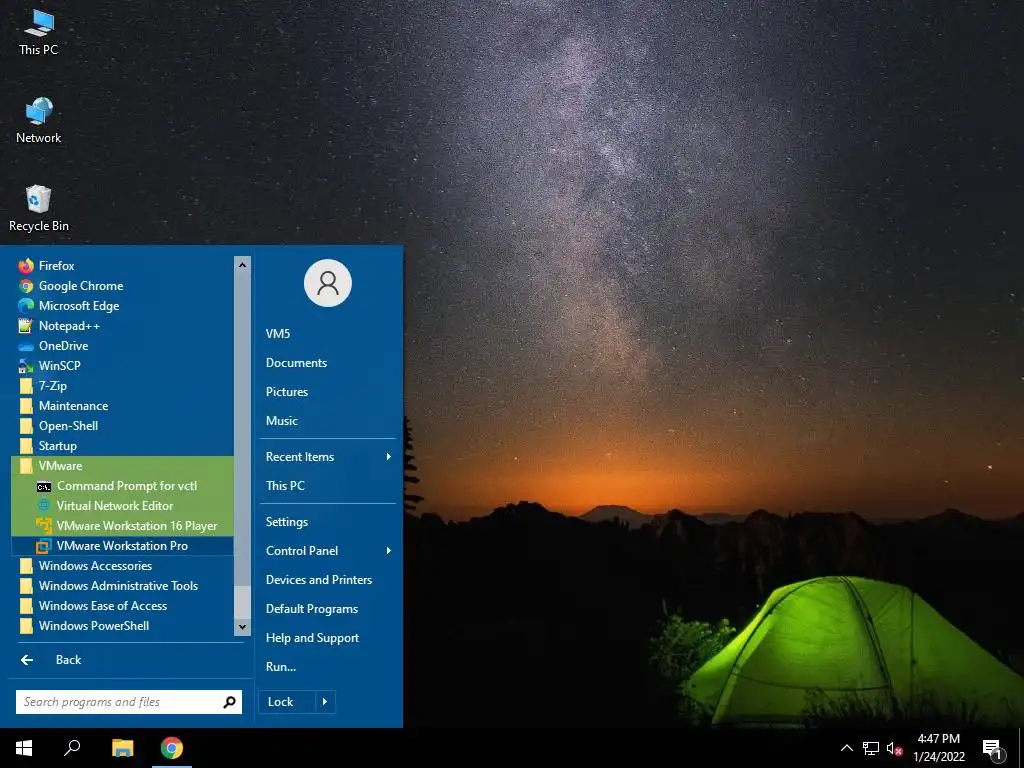The height and width of the screenshot is (768, 1024).
Task: Launch VMware Workstation 16 Player
Action: point(122,526)
